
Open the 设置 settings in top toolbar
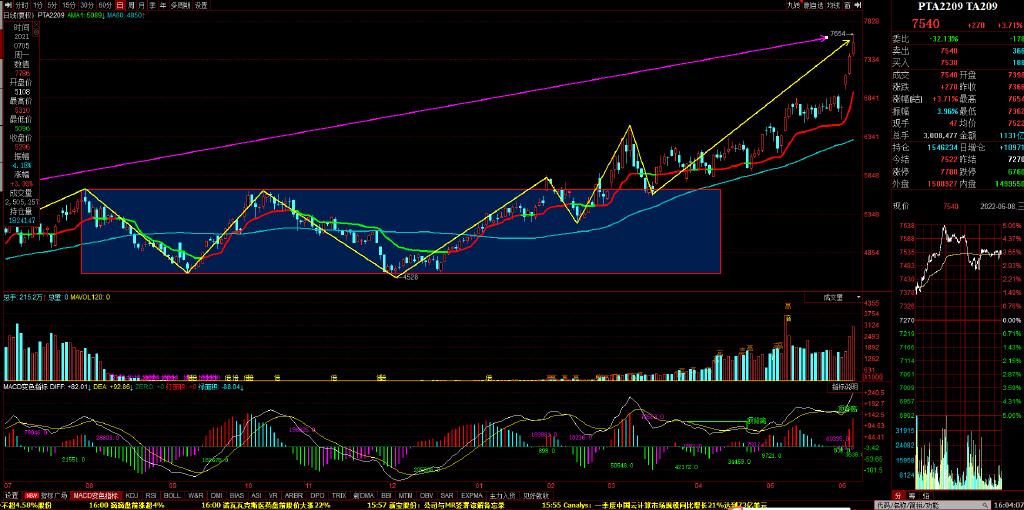pos(201,5)
